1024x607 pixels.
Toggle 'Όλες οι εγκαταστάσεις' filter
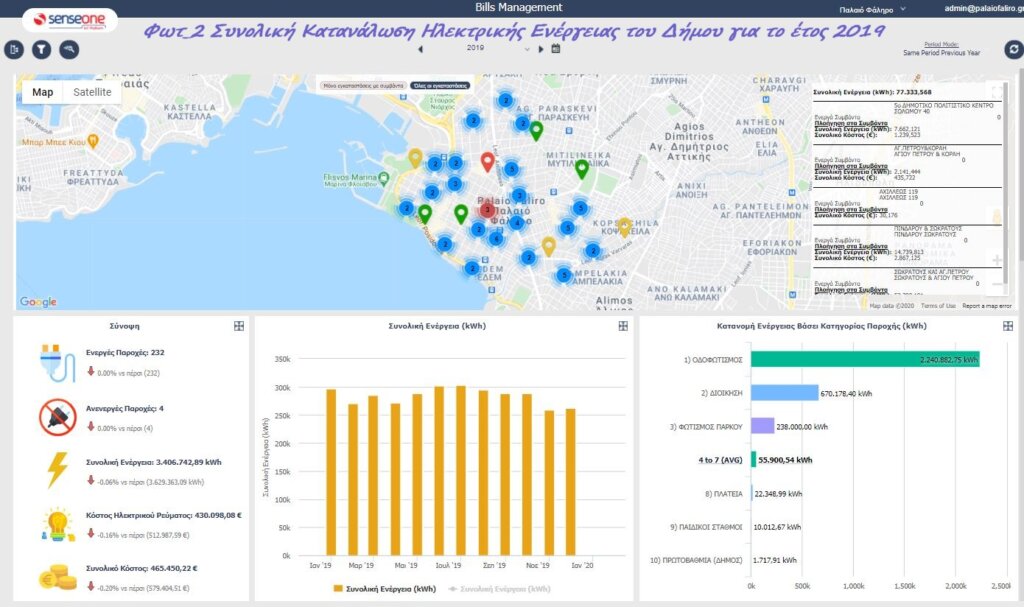[441, 86]
